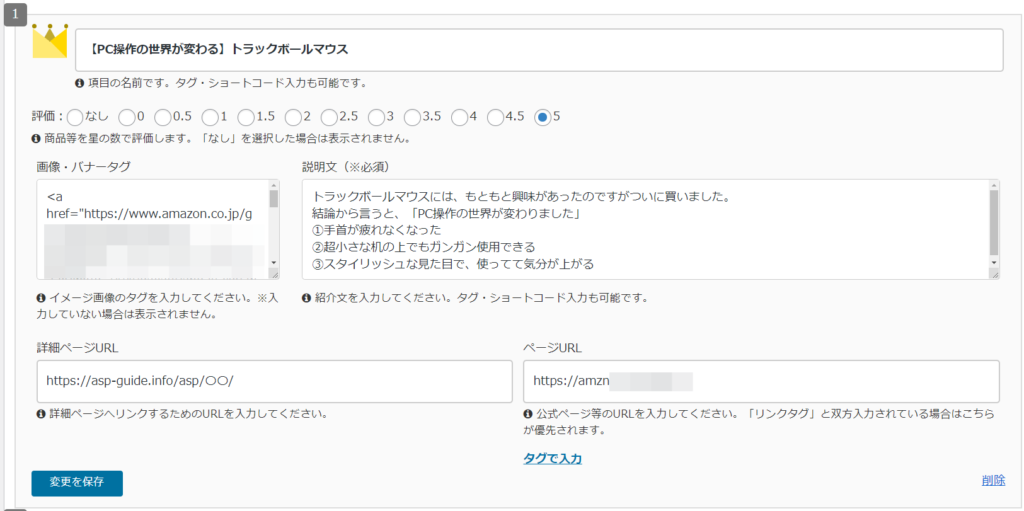Open the タグで入力 link

click(x=552, y=459)
